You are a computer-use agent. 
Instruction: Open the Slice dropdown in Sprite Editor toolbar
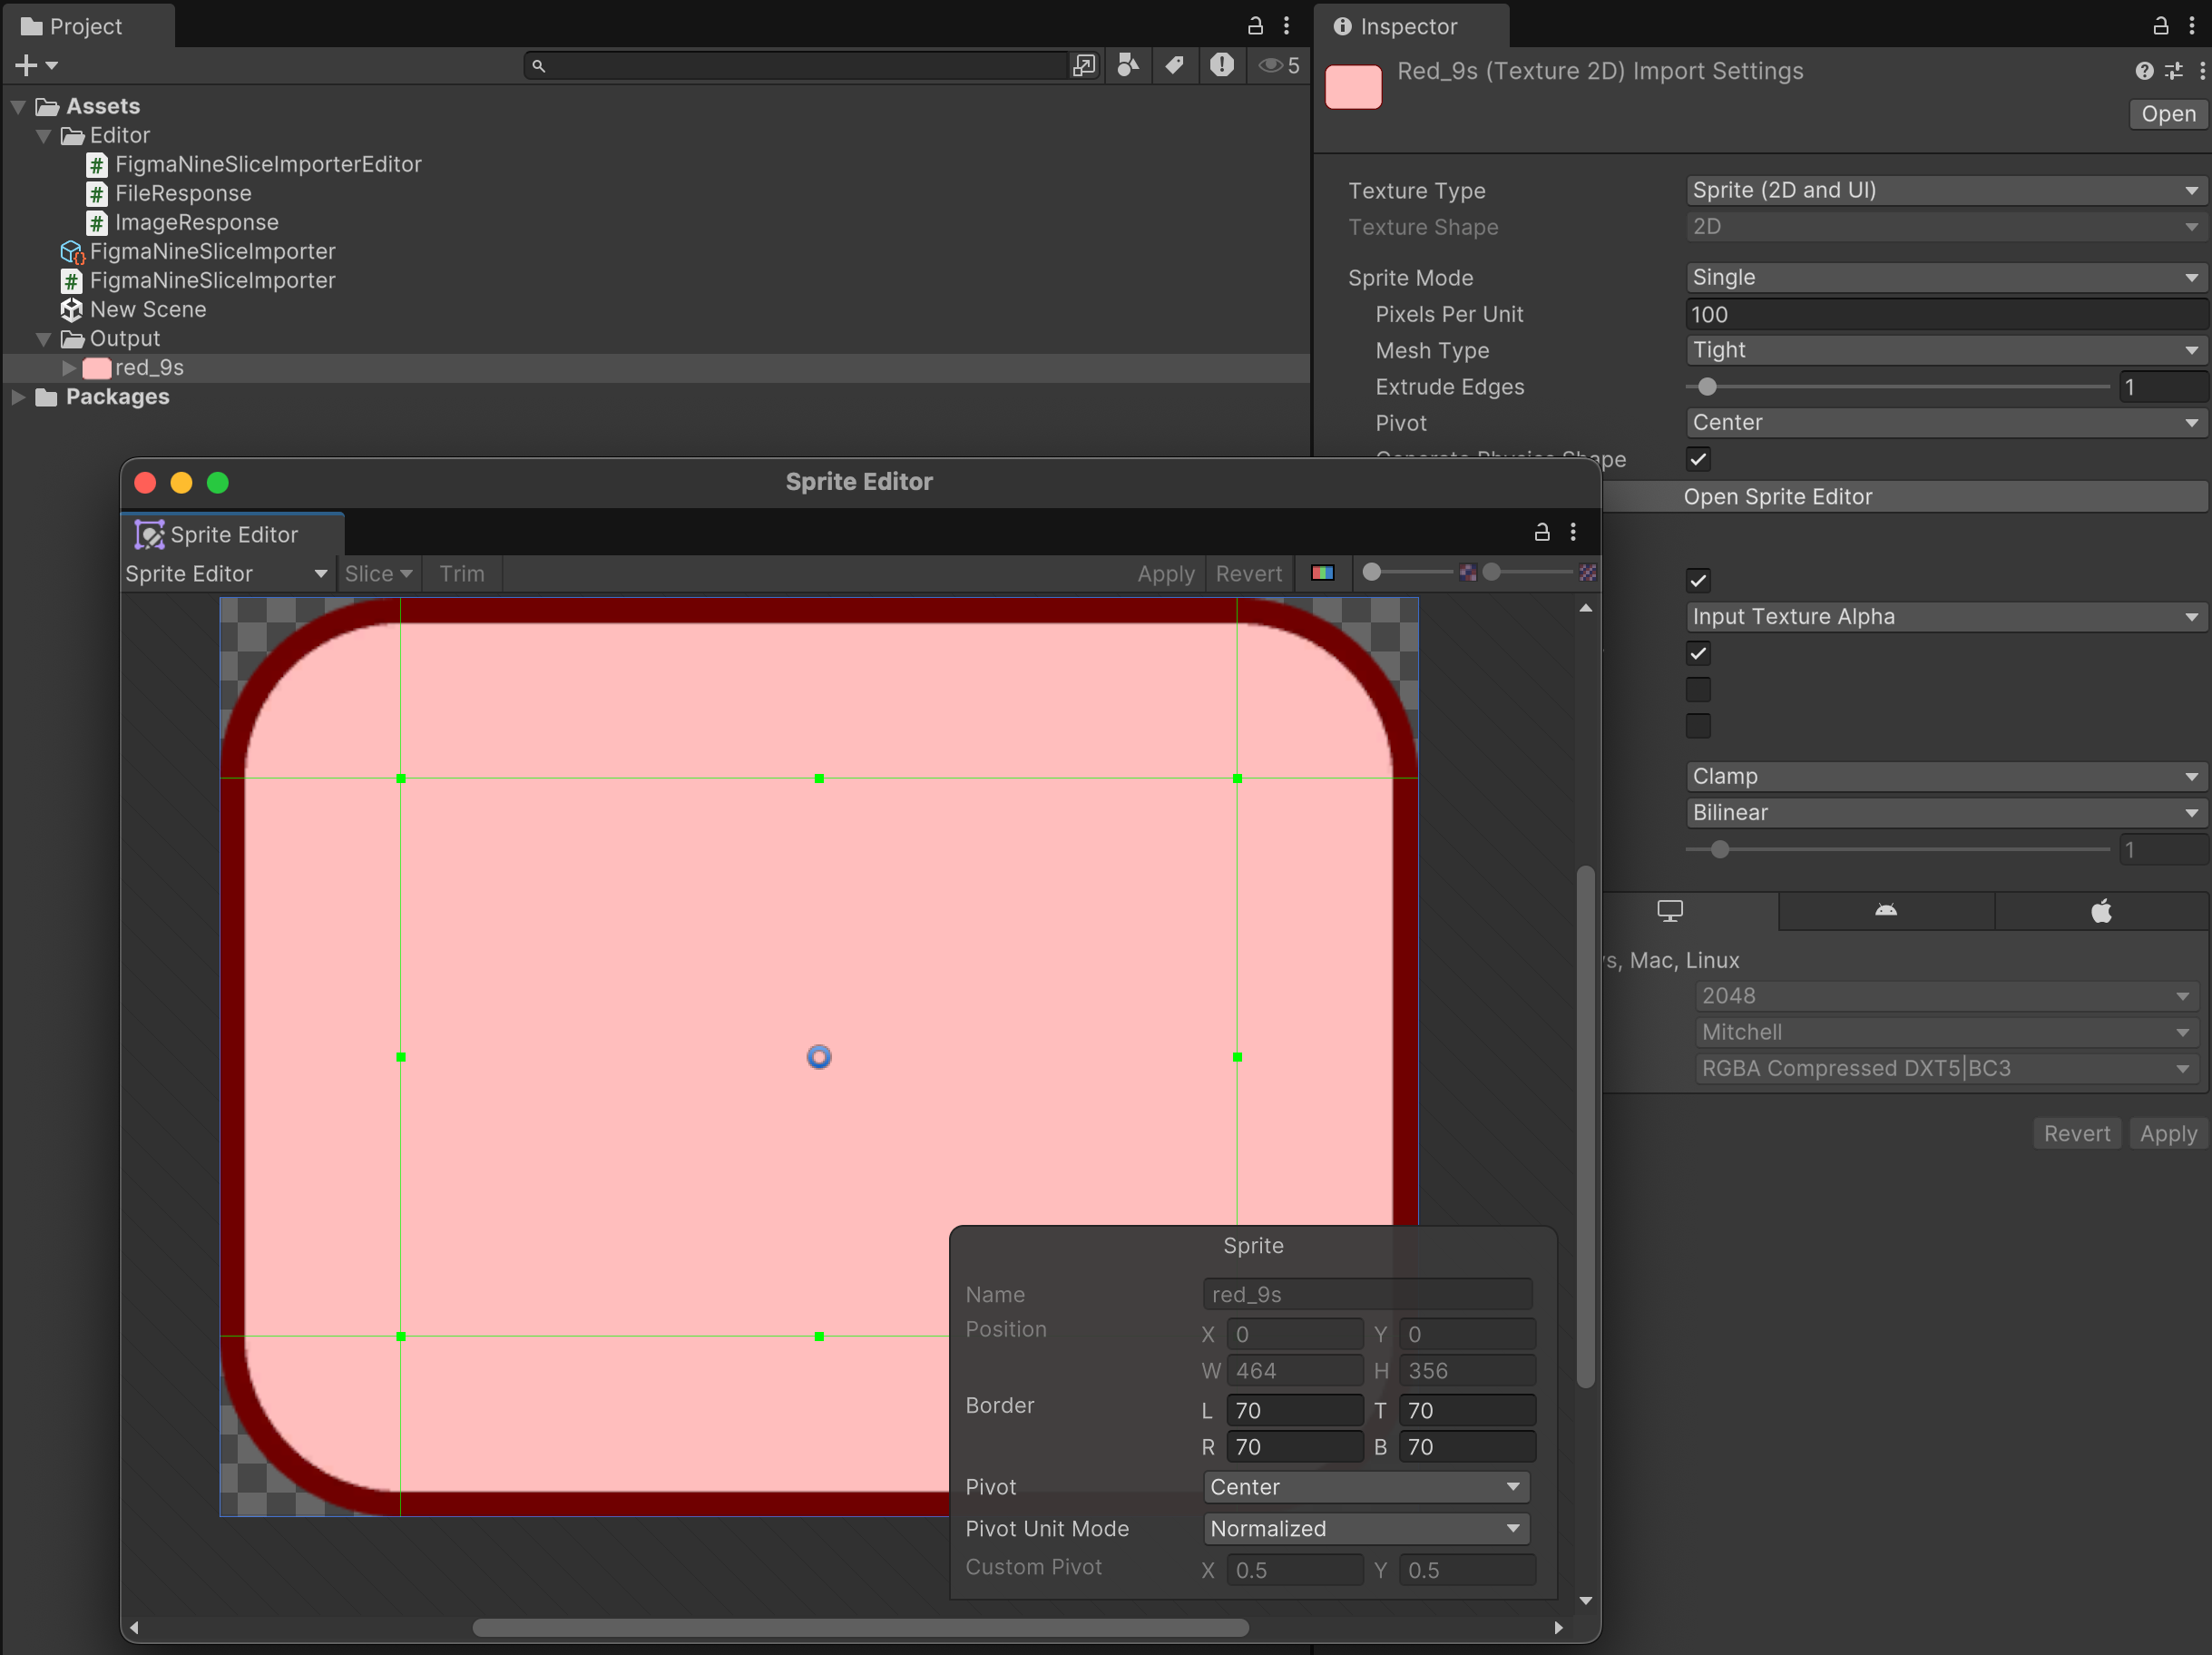point(378,573)
